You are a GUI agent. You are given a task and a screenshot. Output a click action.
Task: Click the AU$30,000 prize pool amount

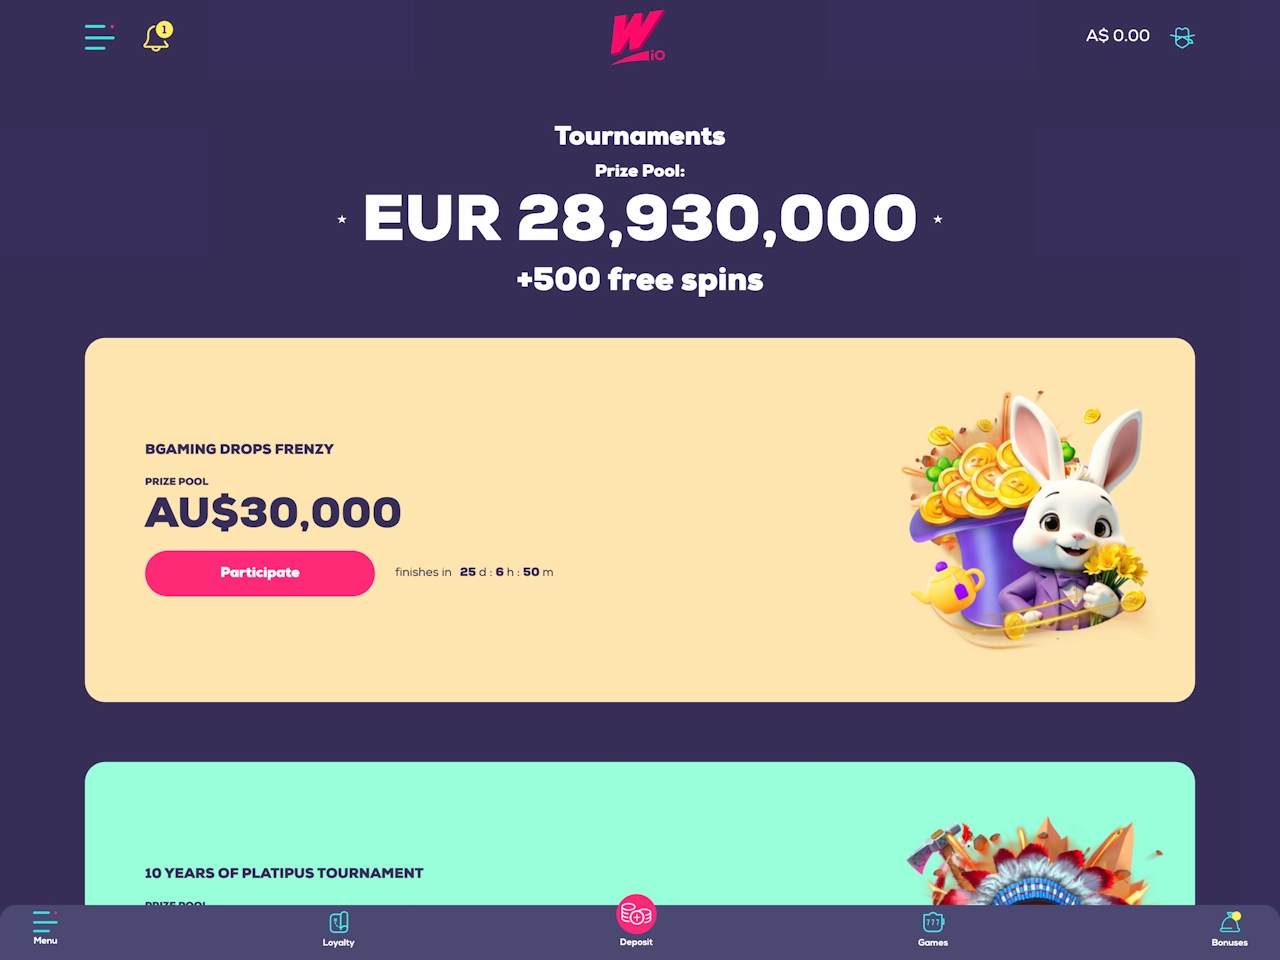click(273, 513)
